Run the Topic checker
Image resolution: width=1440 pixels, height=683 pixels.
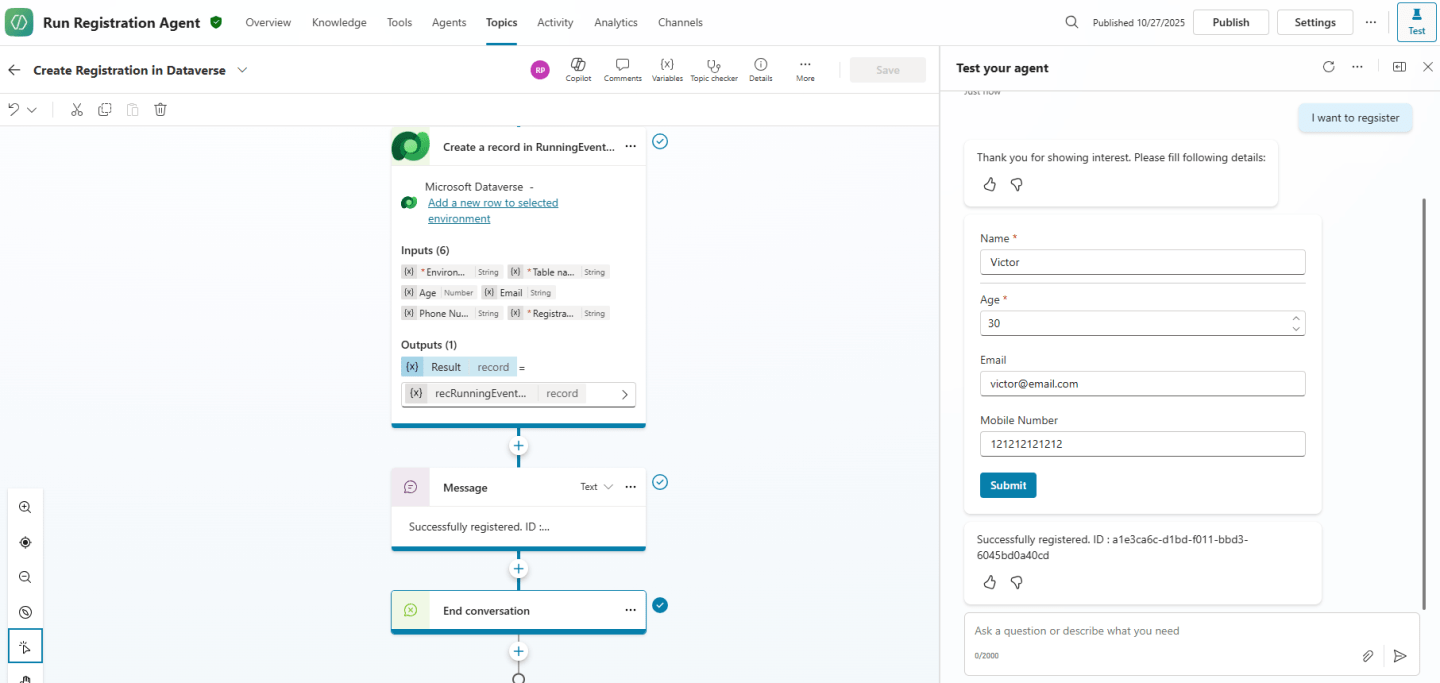(x=713, y=69)
